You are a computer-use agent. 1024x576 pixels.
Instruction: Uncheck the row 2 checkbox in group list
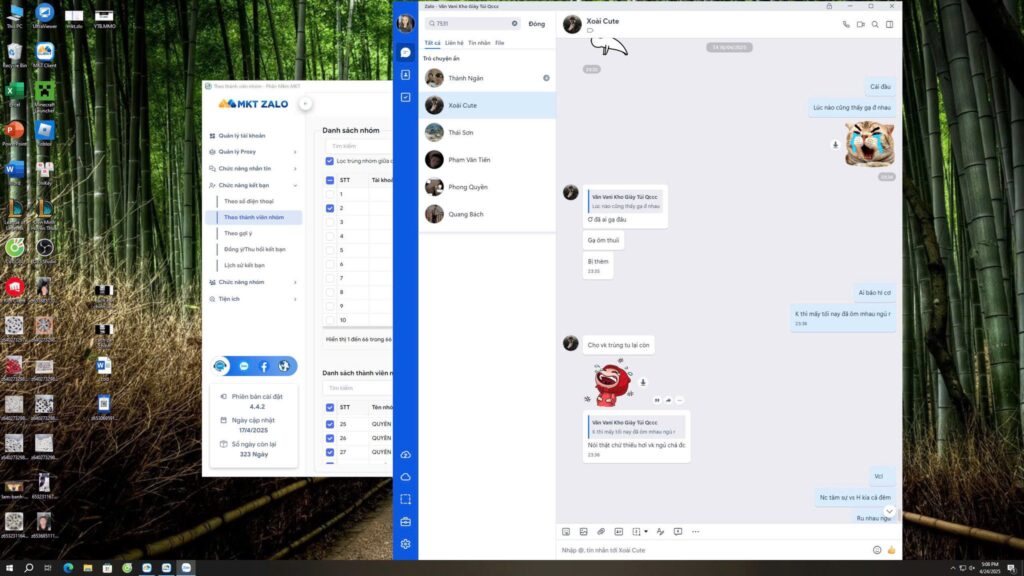(330, 208)
